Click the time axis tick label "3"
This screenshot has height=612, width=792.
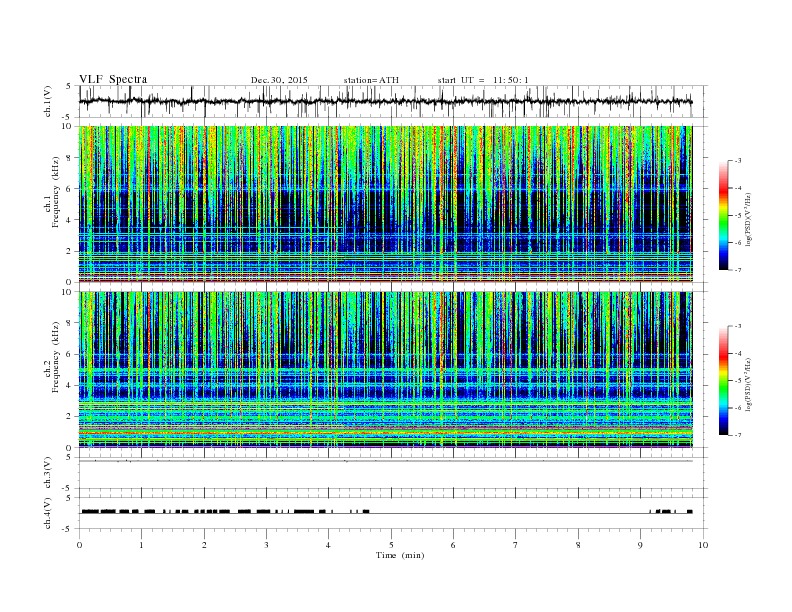[x=266, y=545]
